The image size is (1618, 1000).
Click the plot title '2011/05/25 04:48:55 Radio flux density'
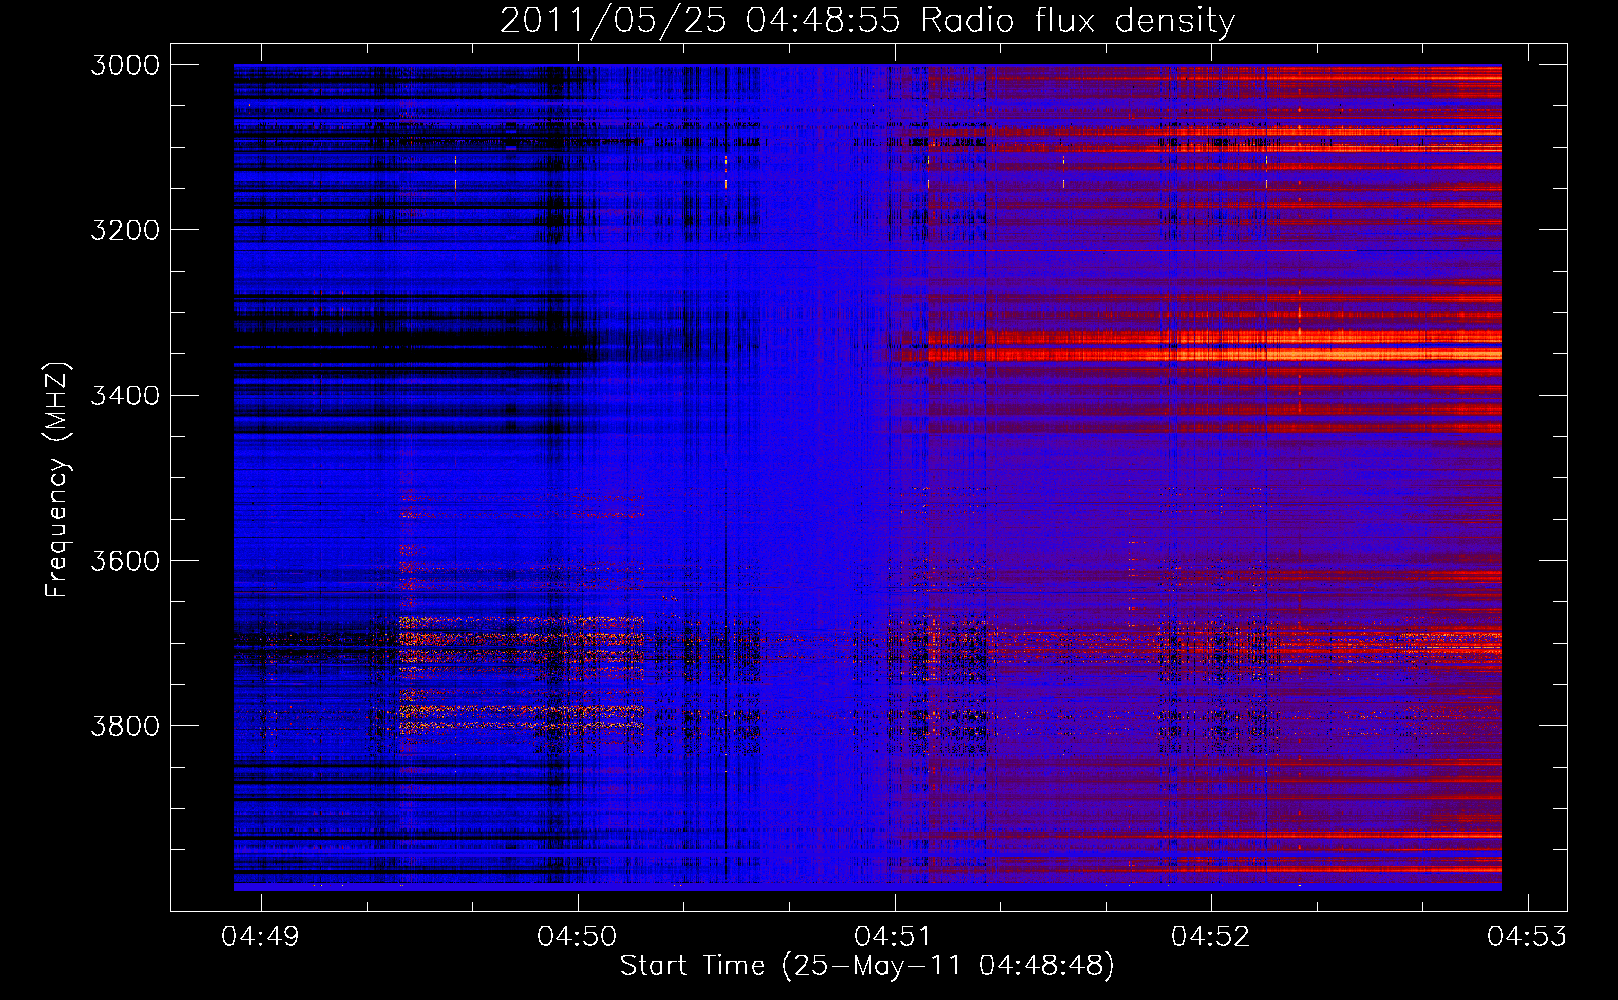867,20
